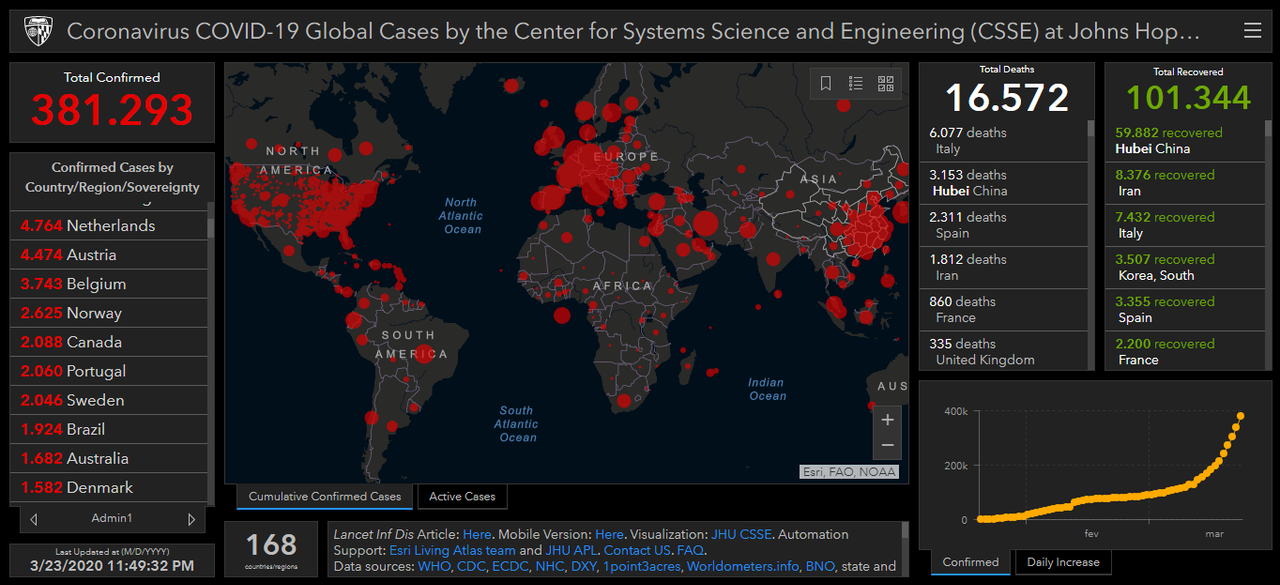The image size is (1280, 585).
Task: Click the Spain 2.311 deaths entry
Action: (x=1003, y=225)
